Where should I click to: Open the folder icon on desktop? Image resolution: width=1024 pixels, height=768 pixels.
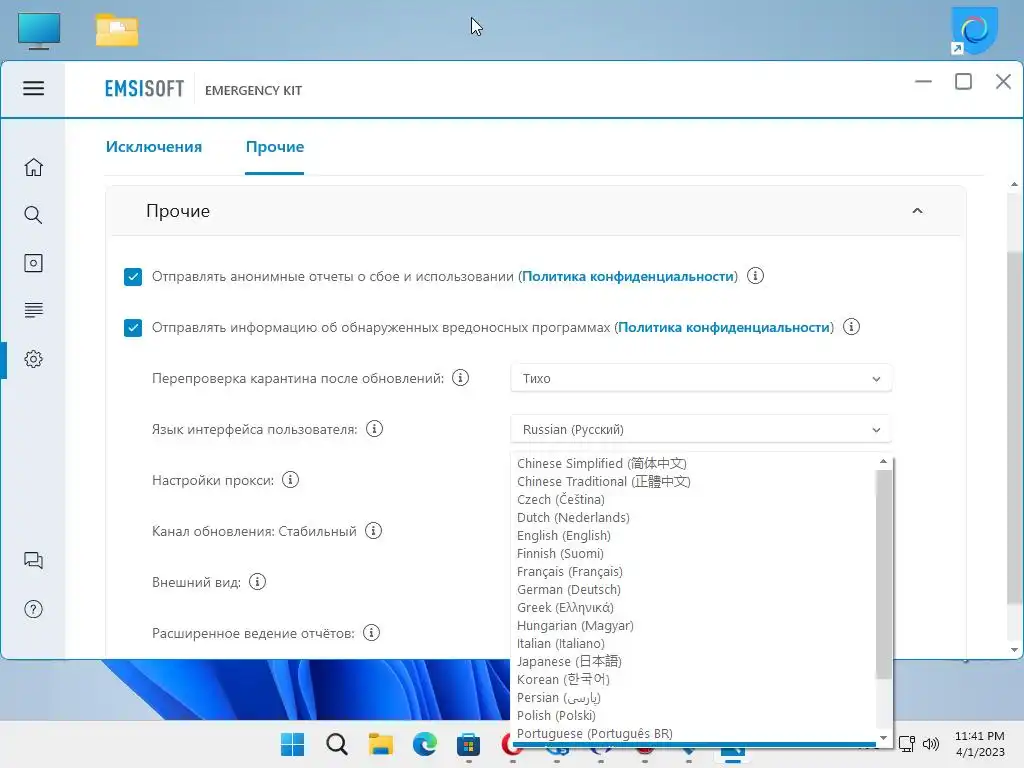(117, 30)
